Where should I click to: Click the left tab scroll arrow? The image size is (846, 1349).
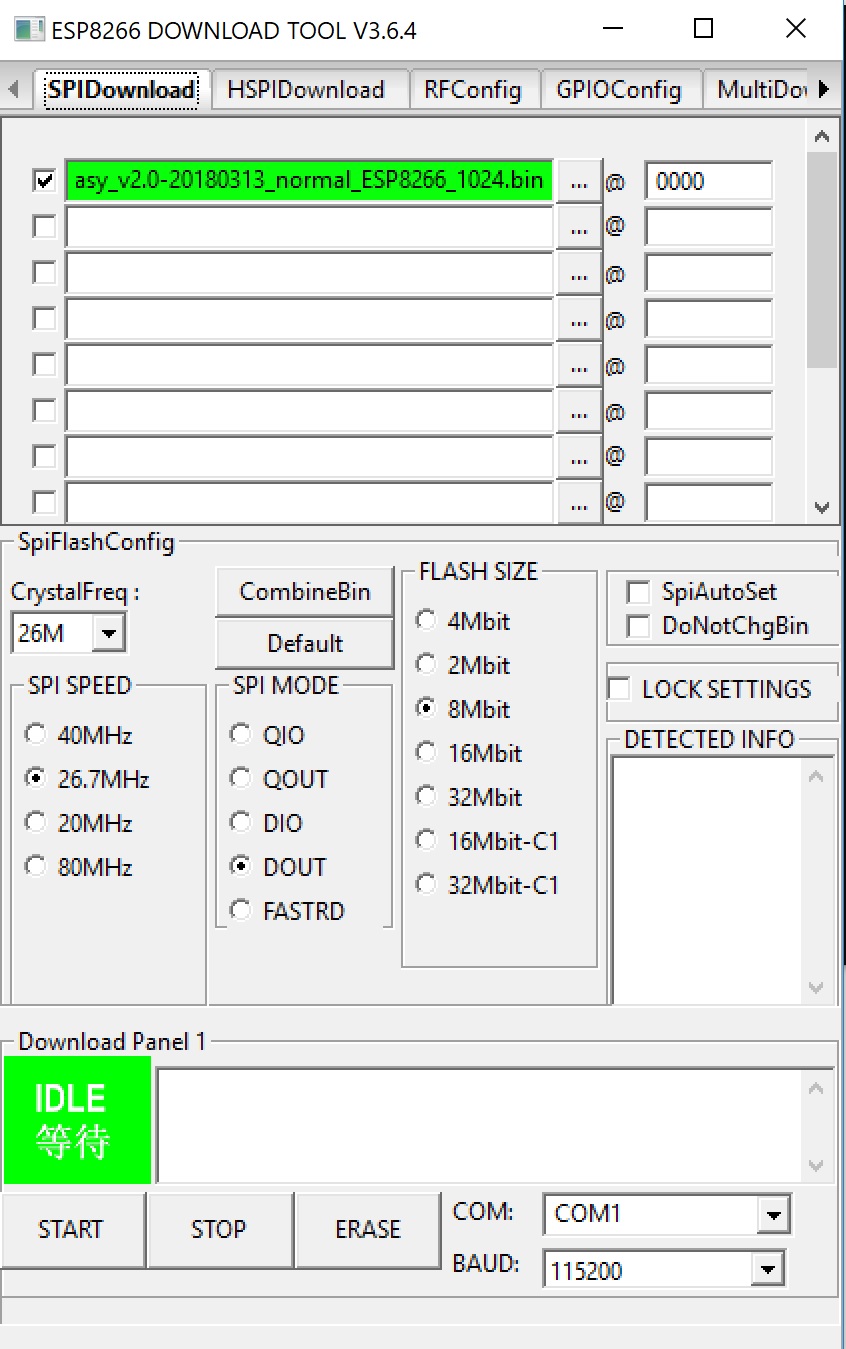11,89
